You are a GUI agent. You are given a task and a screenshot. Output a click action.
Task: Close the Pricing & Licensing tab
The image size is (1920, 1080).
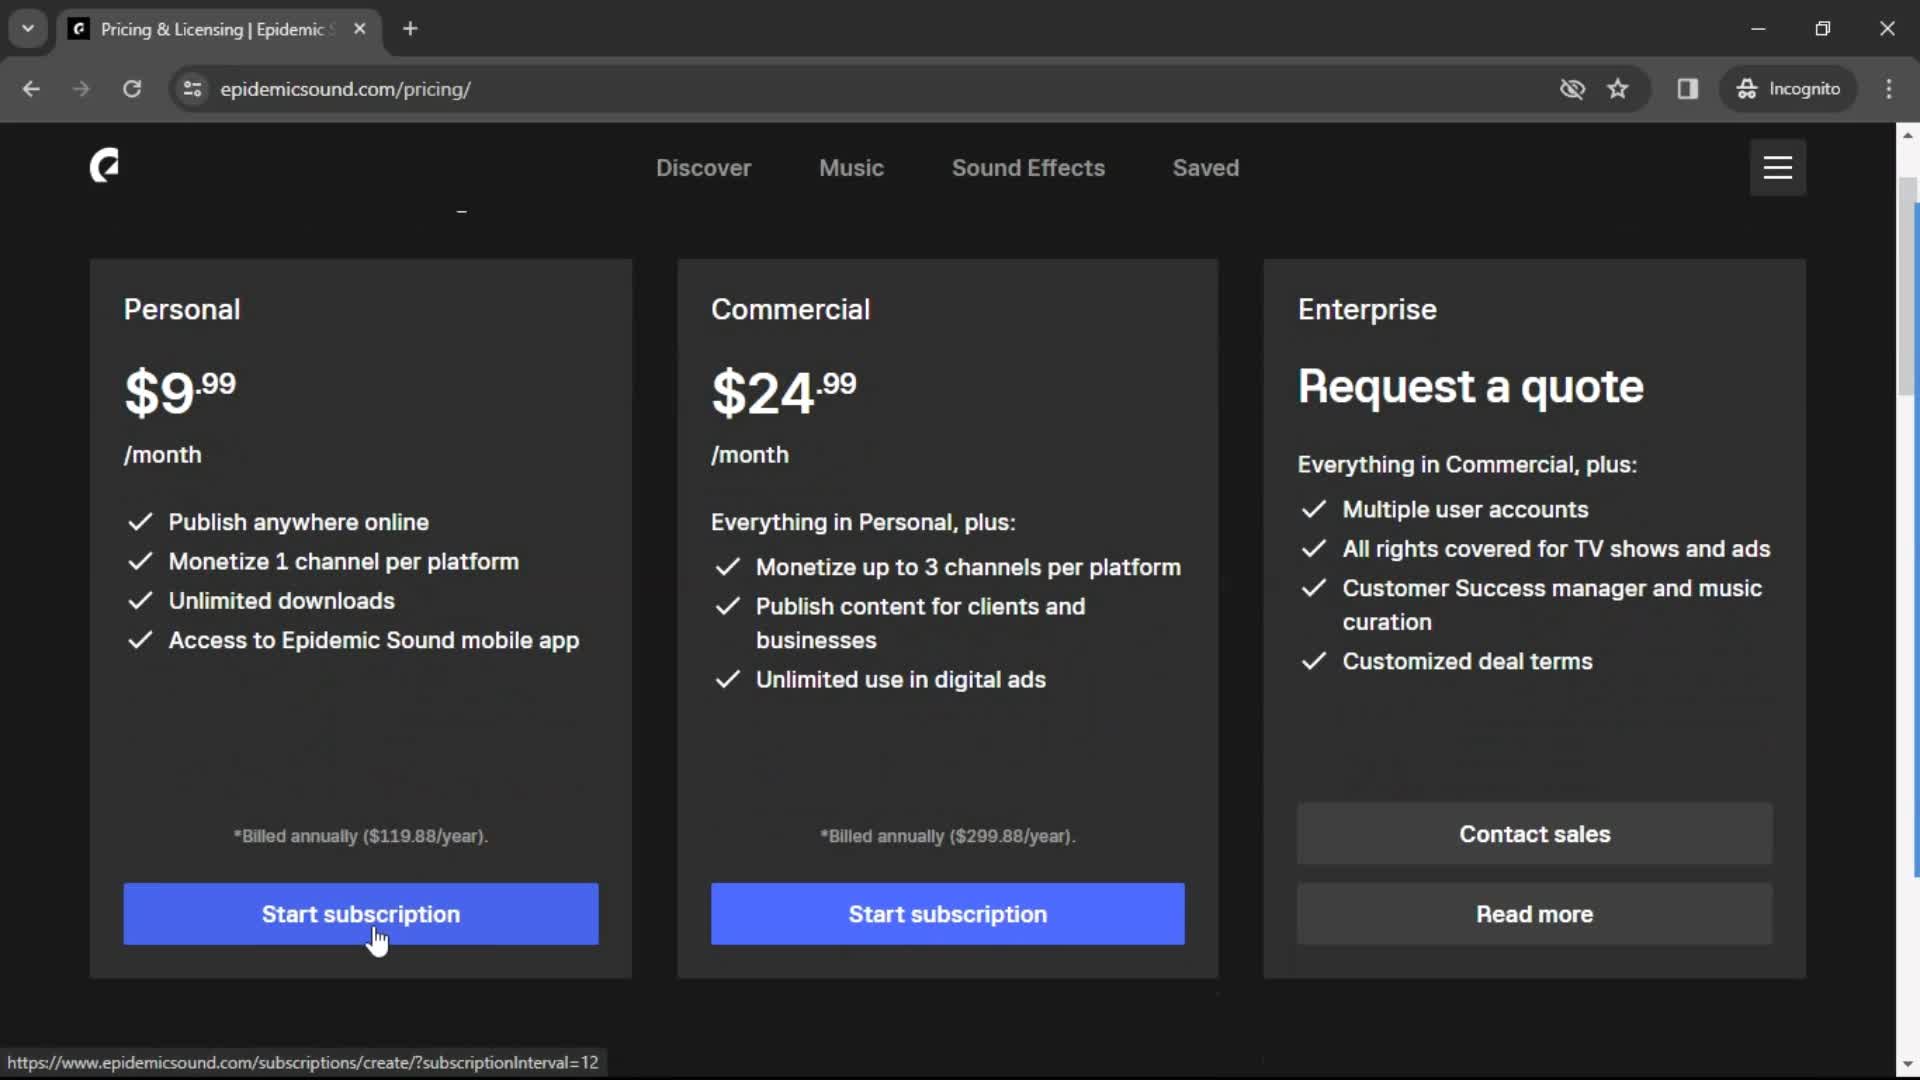coord(360,29)
